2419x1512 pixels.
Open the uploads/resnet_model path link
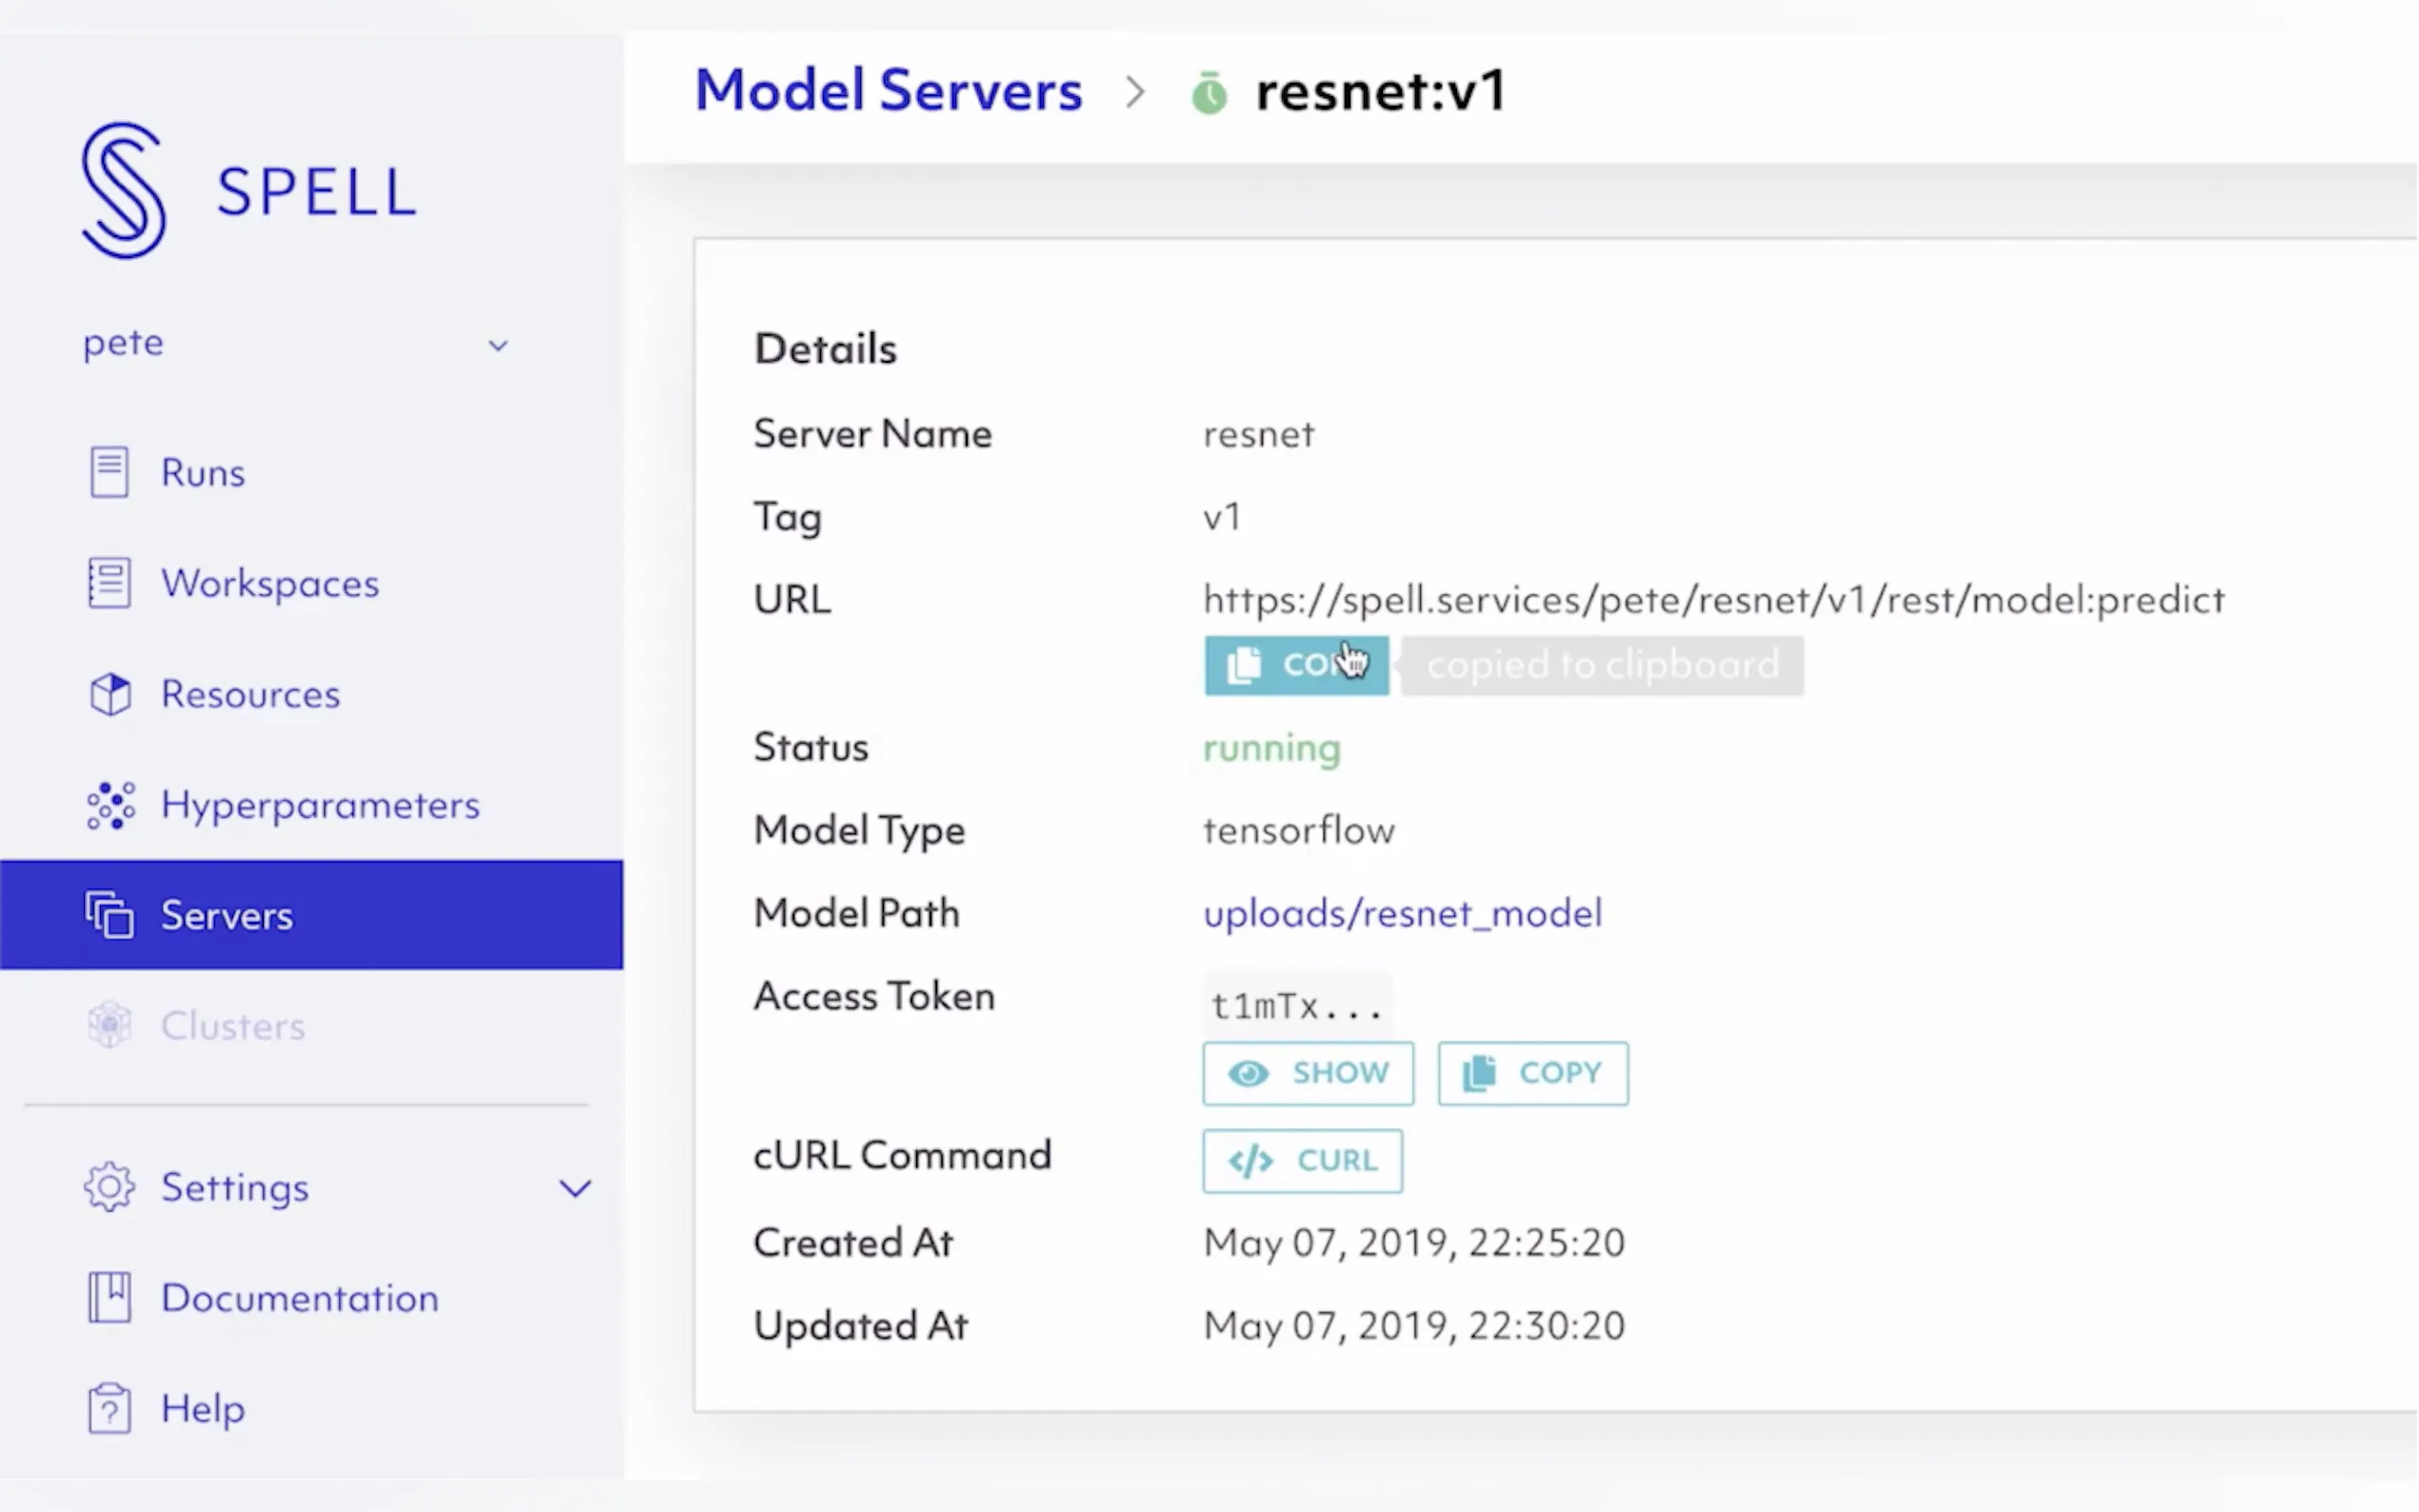[x=1401, y=913]
